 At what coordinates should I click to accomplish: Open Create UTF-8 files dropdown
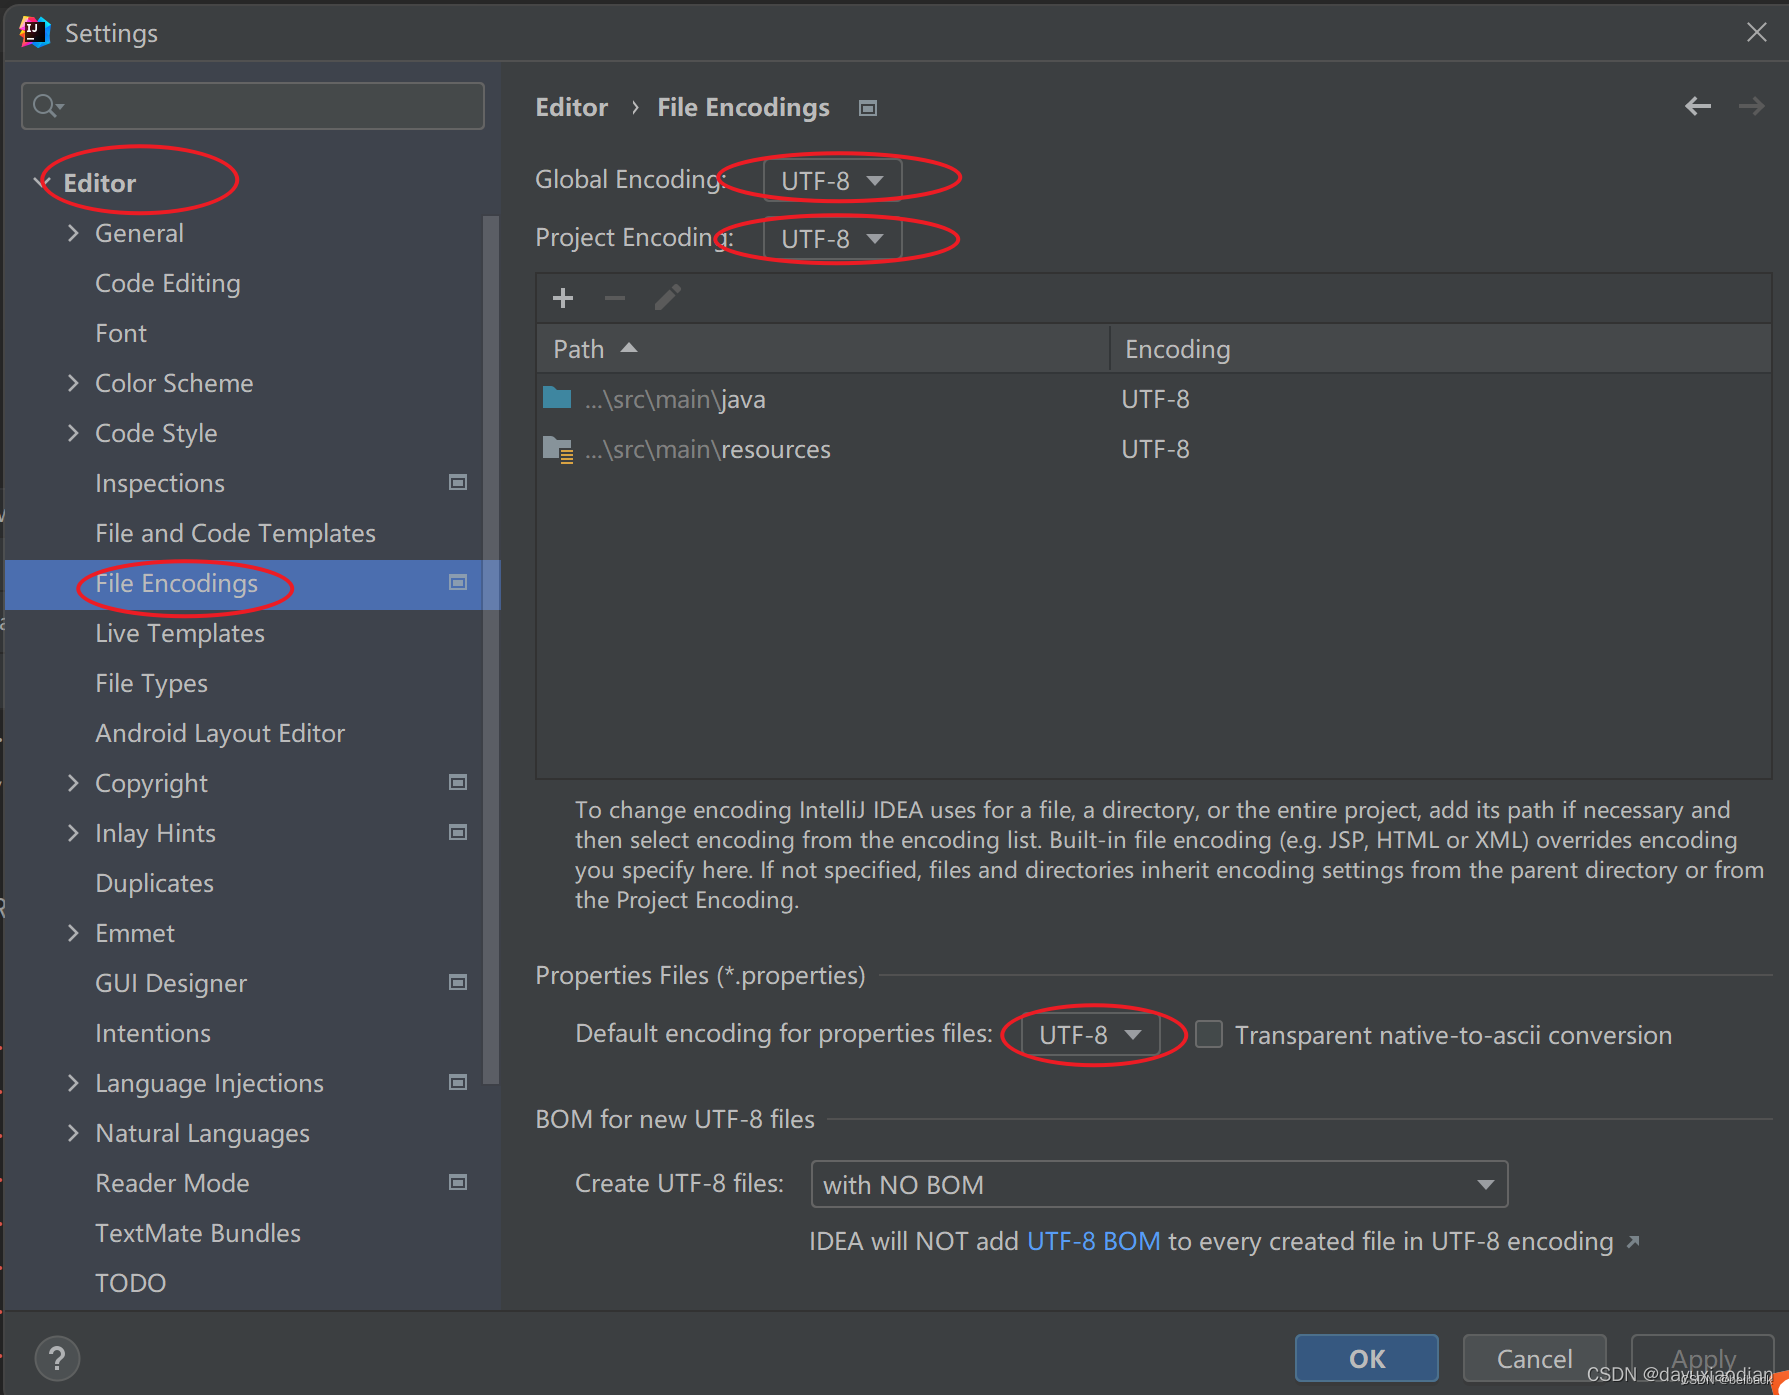tap(1159, 1184)
